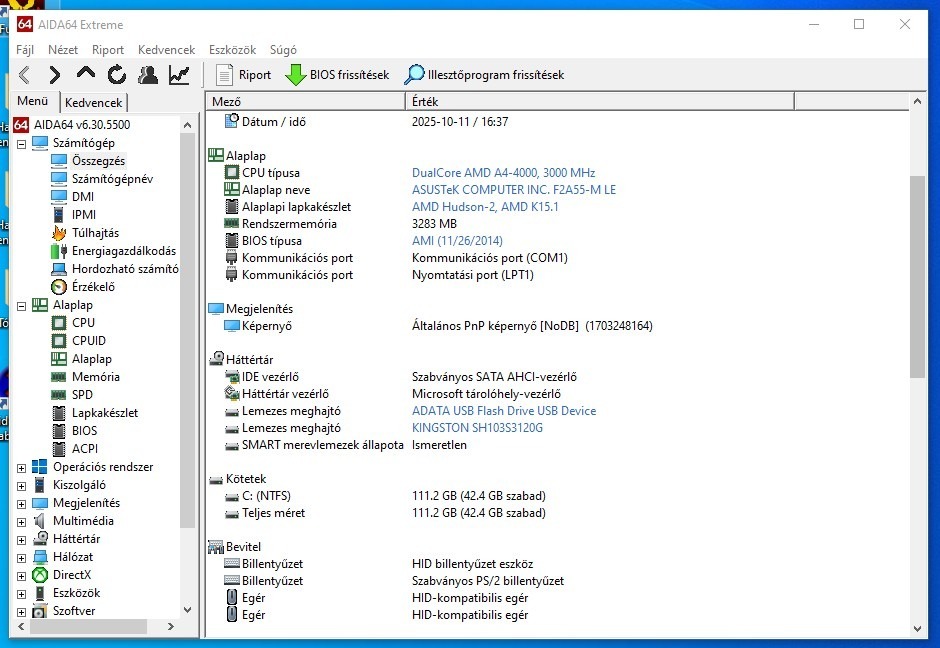940x648 pixels.
Task: Expand the Eszközök tree node
Action: [x=22, y=594]
